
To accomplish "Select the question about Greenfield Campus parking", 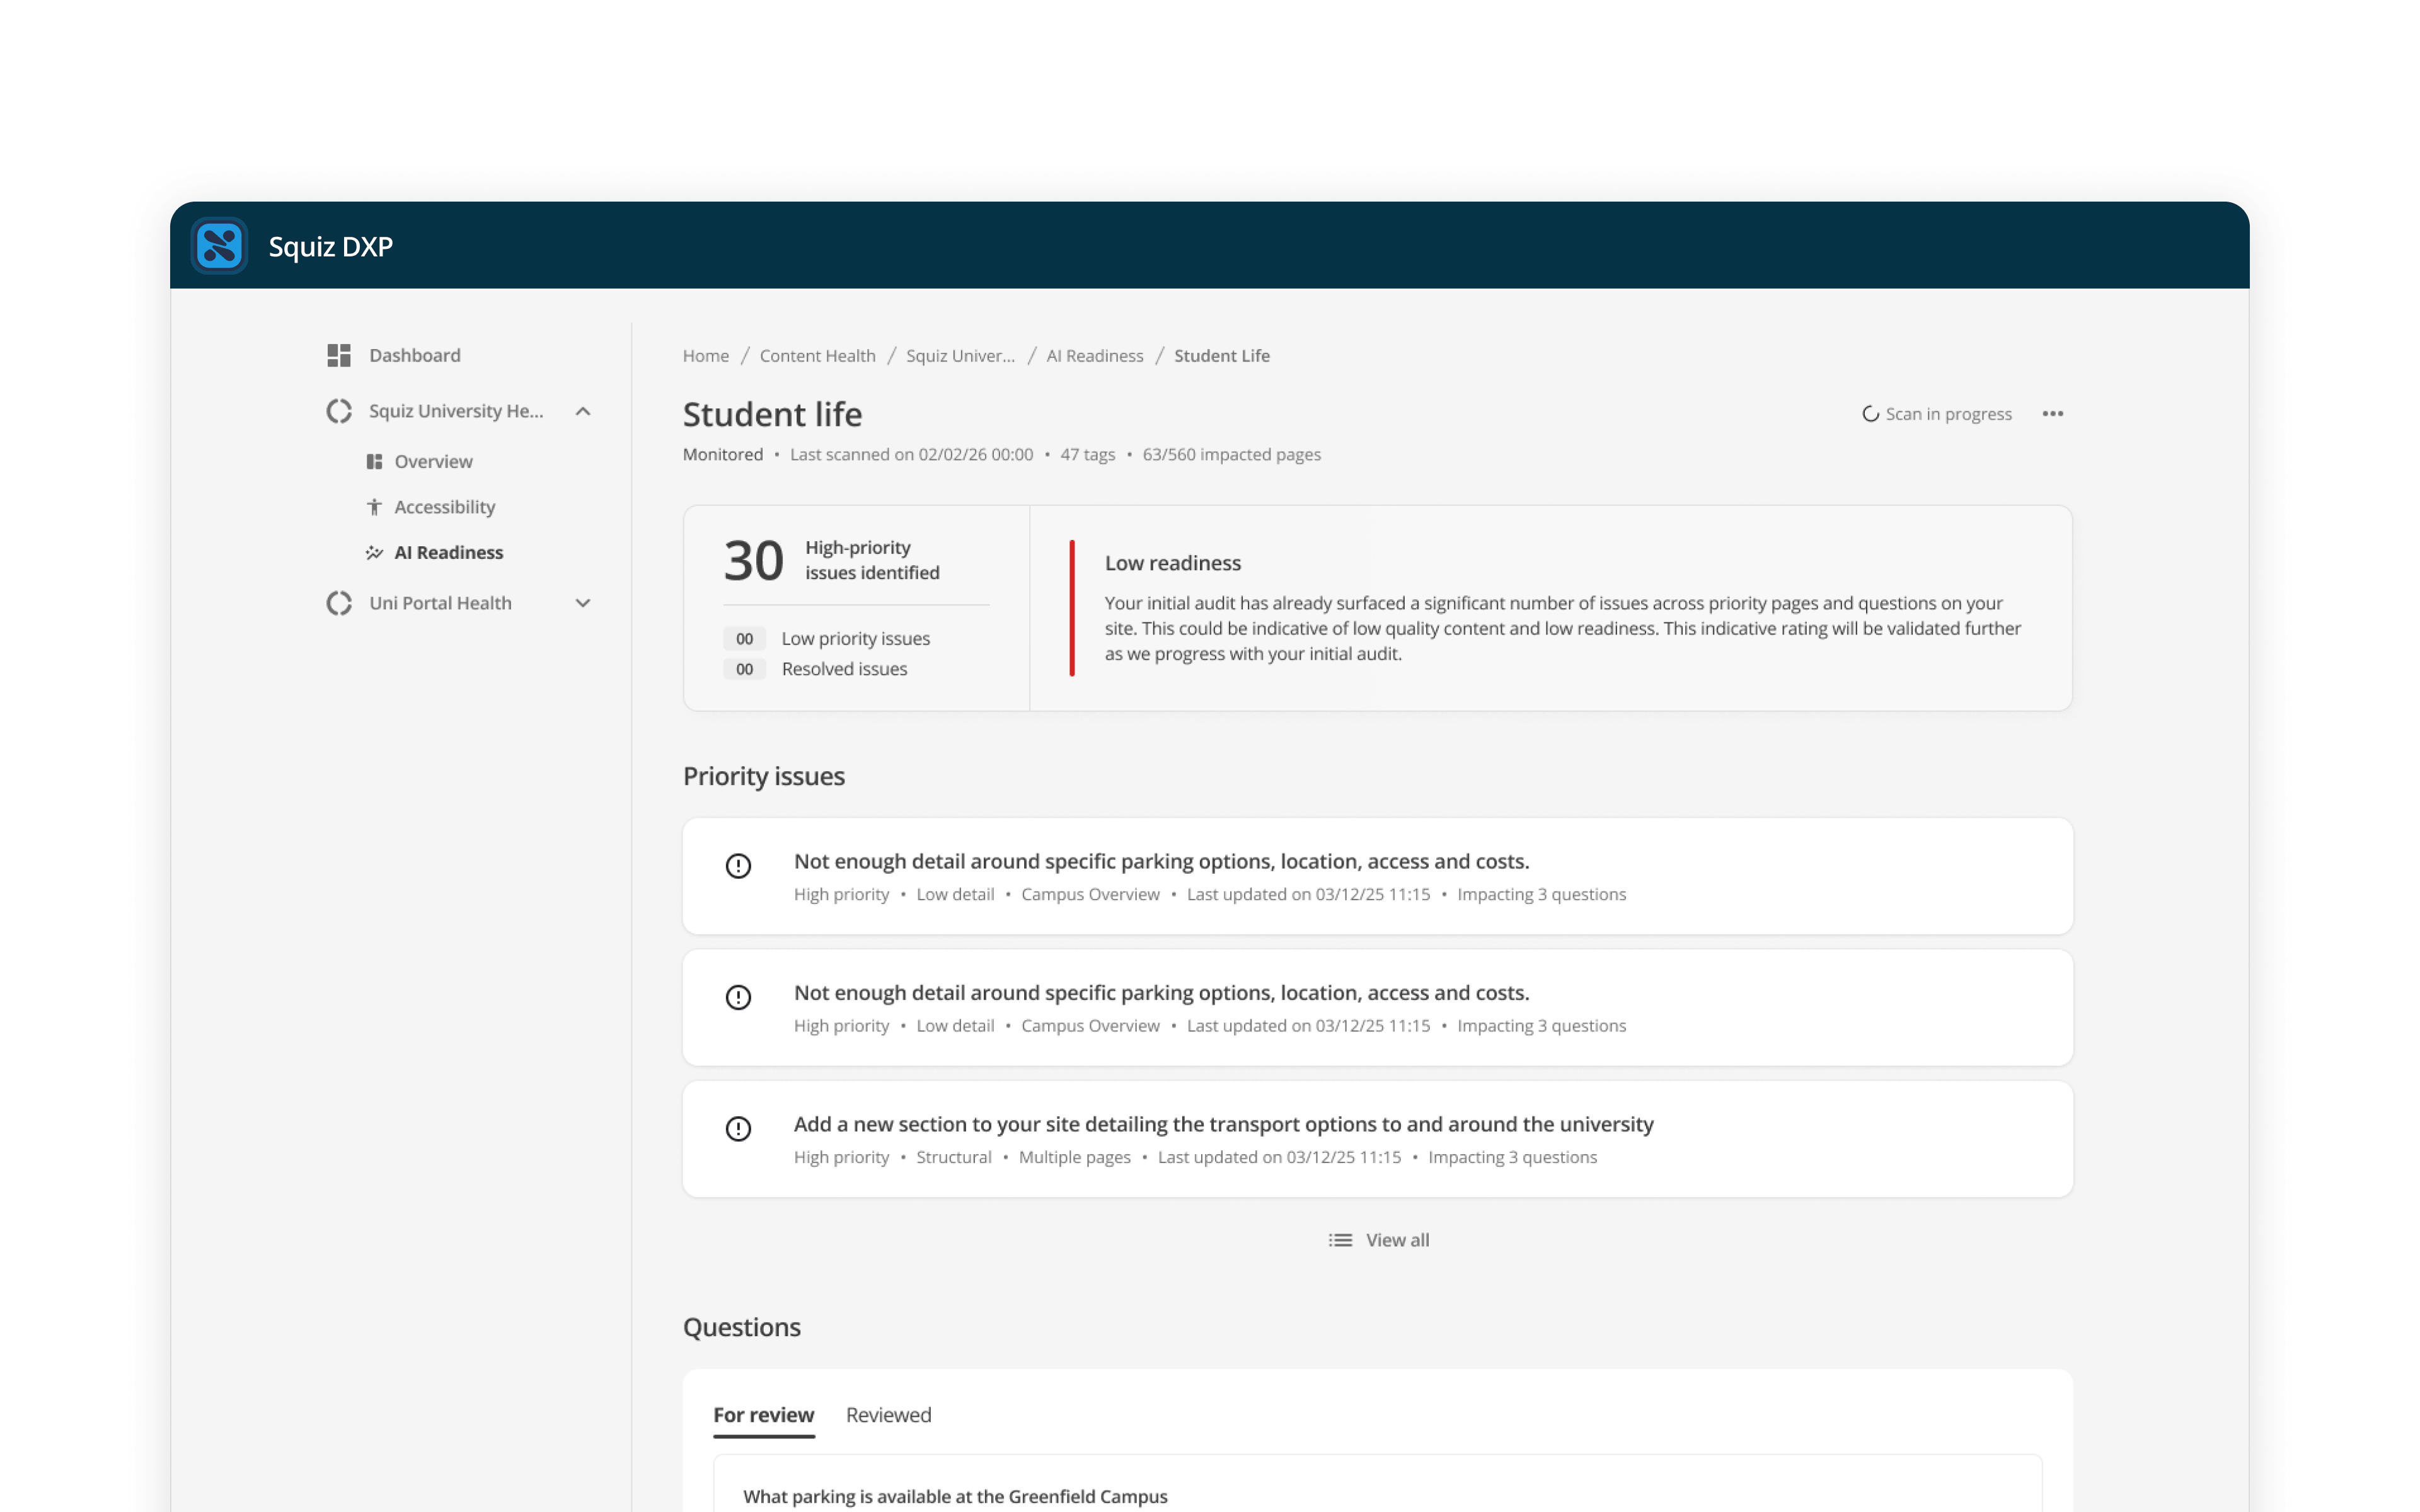I will point(955,1496).
